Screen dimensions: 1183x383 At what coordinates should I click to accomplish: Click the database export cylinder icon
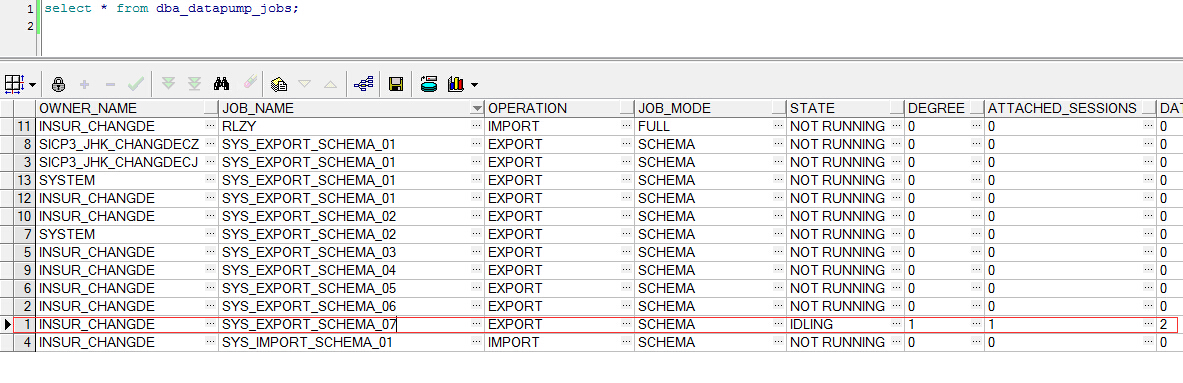pos(429,84)
